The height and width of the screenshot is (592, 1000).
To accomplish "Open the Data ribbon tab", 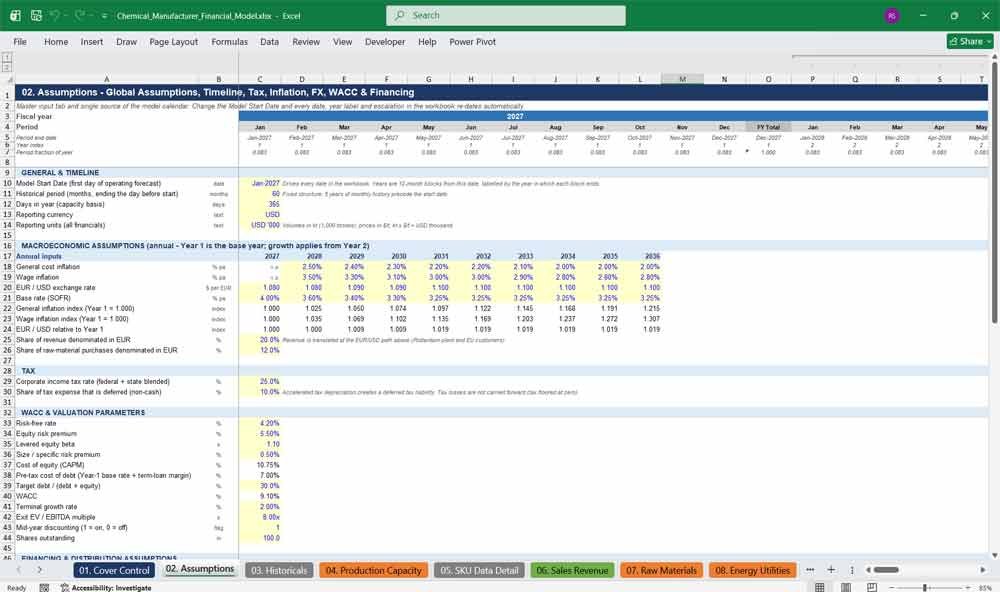I will [x=269, y=41].
